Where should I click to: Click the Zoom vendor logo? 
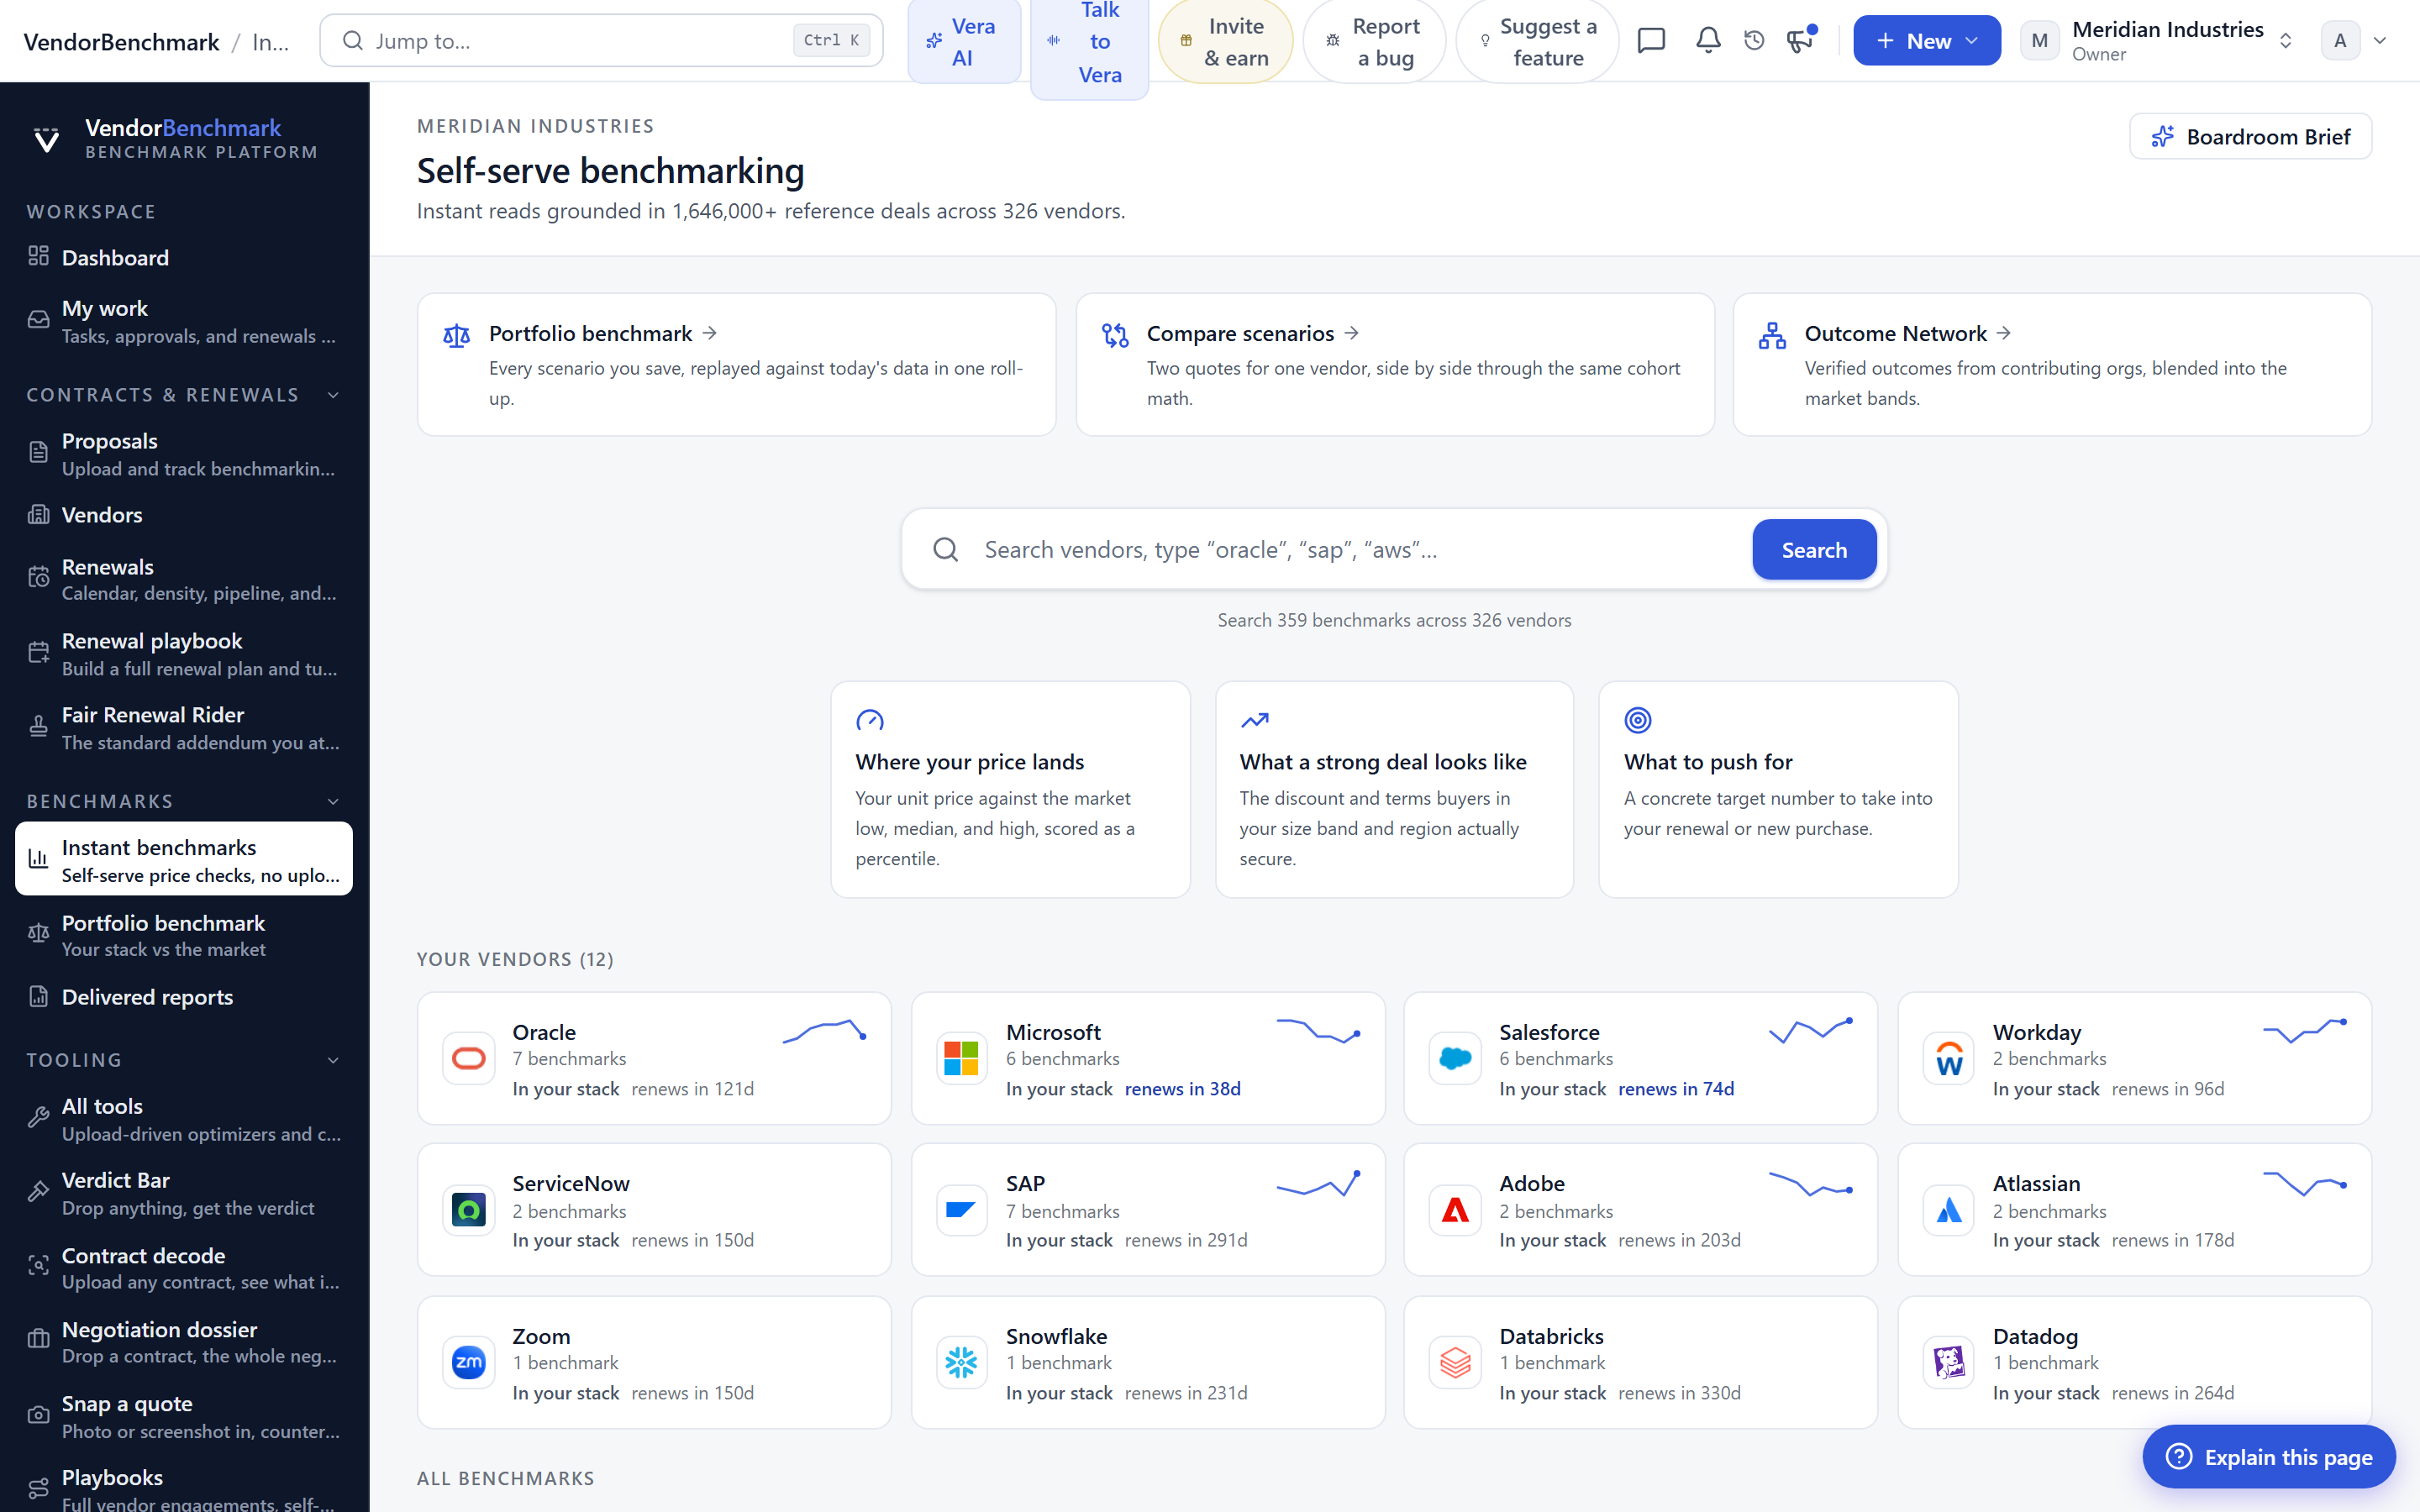(x=468, y=1362)
